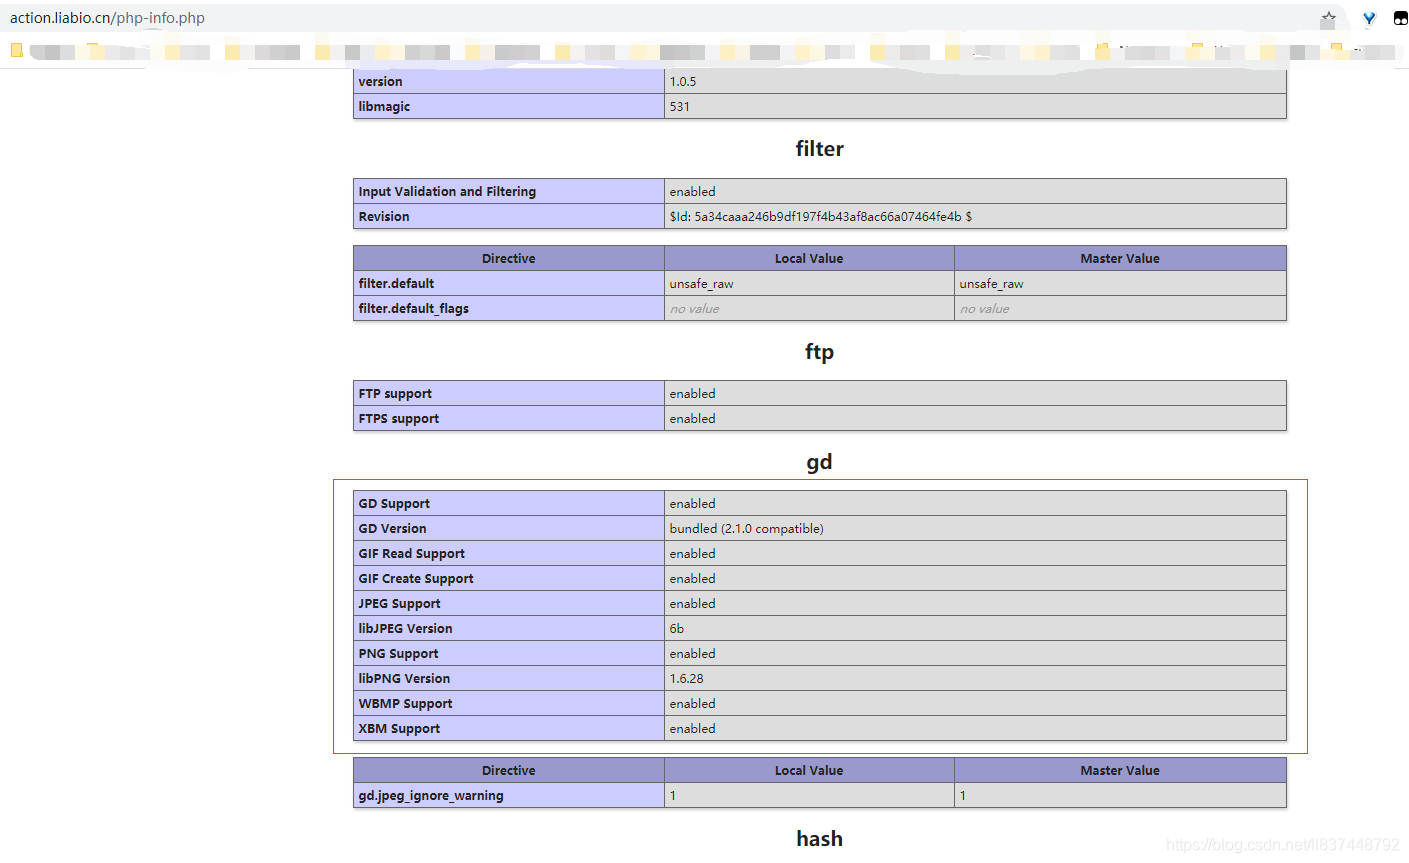Click the 'libJPEG Version' label
The image size is (1409, 863).
(x=405, y=629)
